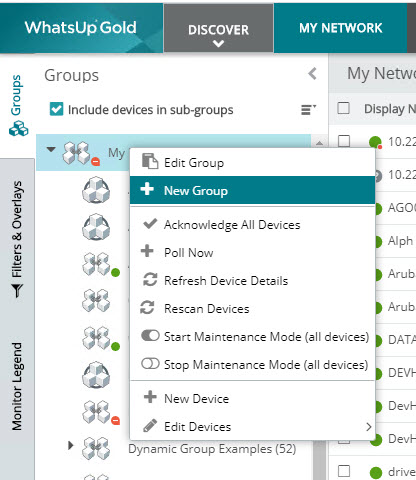Viewport: 416px width, 480px height.
Task: Switch to the My Network tab
Action: [x=340, y=28]
